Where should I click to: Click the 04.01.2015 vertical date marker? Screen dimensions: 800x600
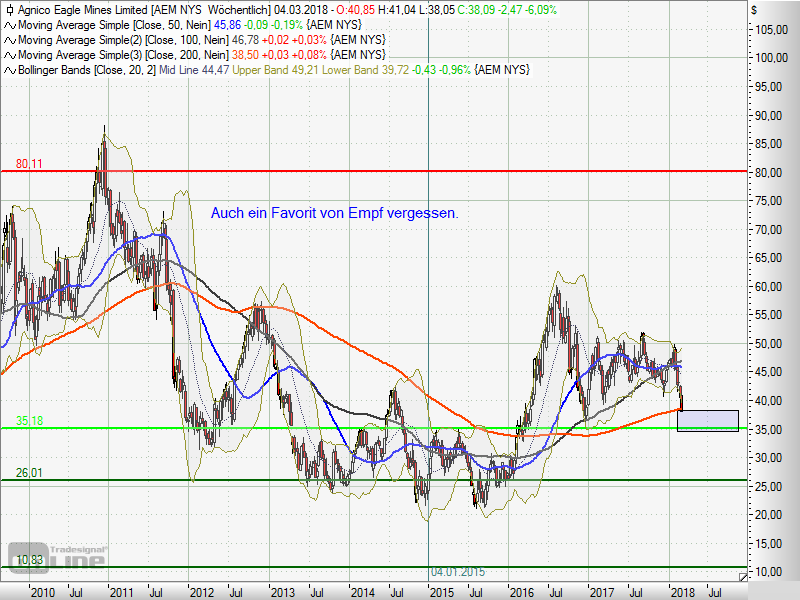pos(460,571)
